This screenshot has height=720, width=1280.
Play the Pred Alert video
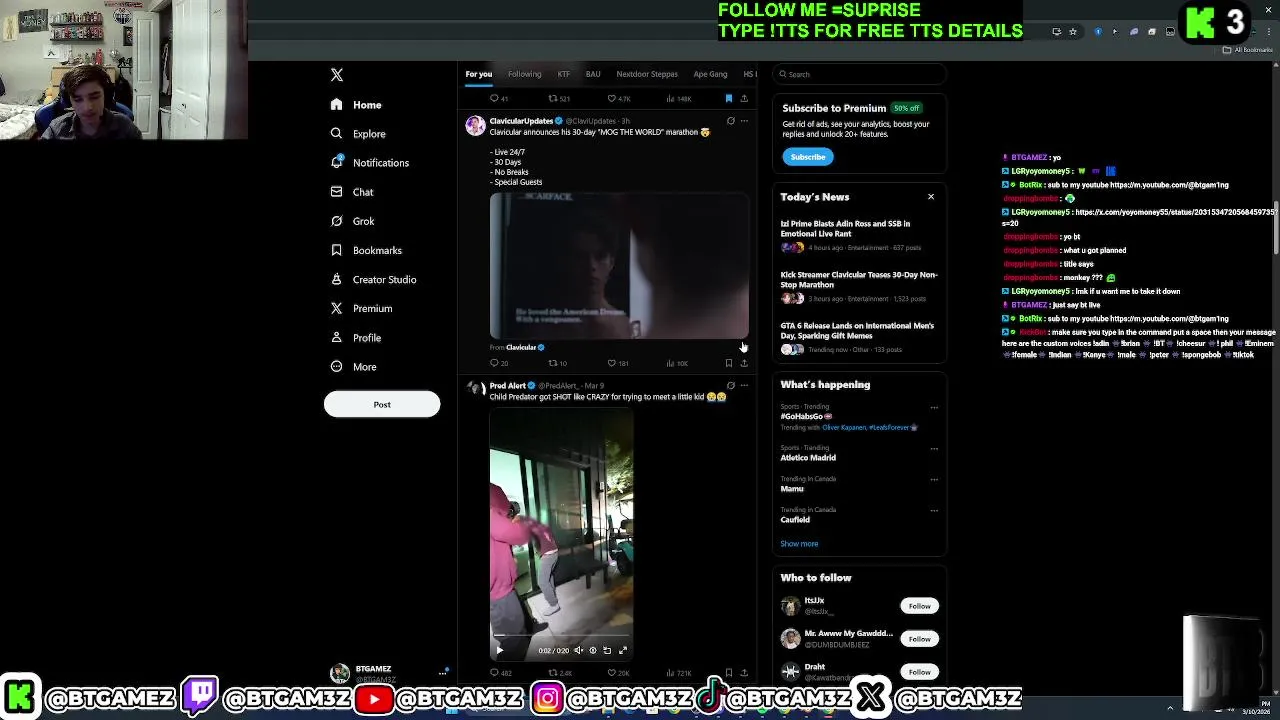[x=500, y=650]
